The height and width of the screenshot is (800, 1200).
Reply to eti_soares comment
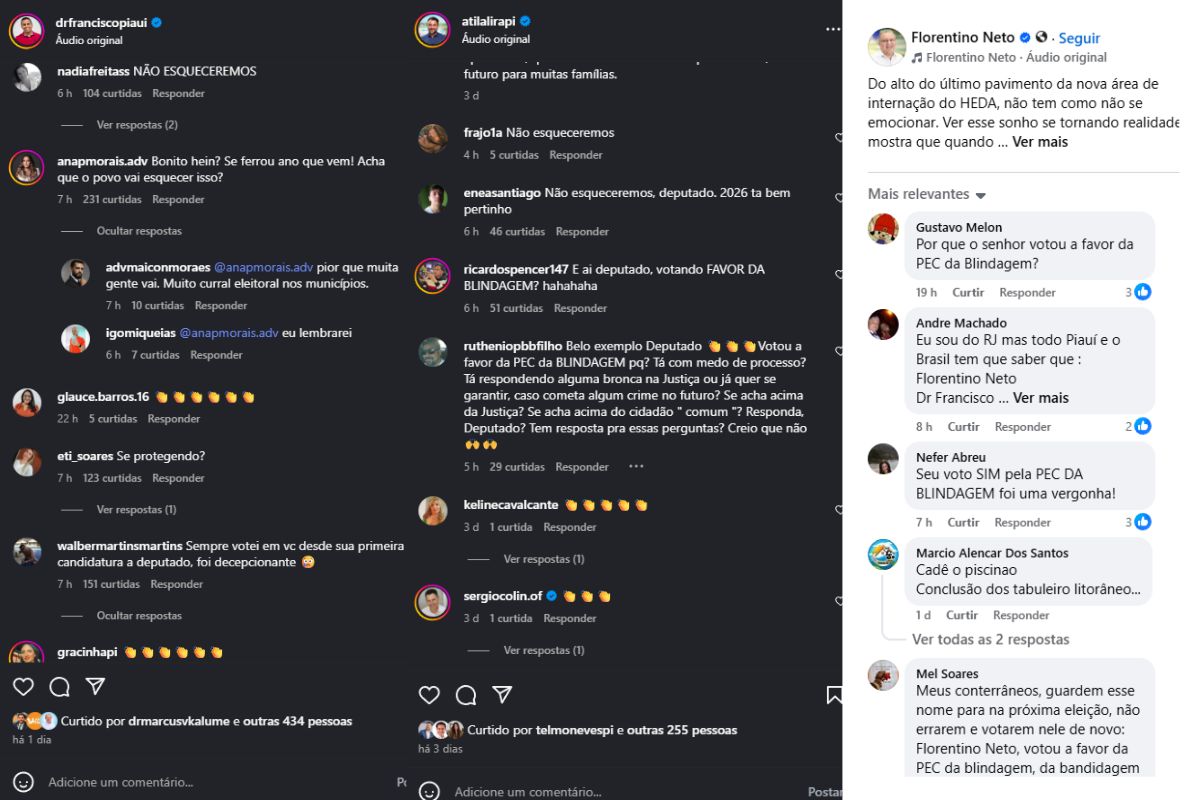(178, 478)
